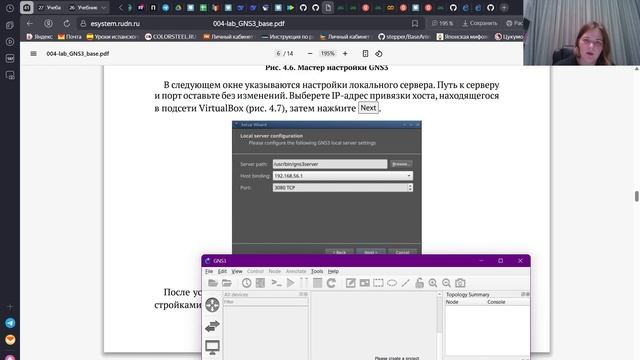Open the Почта bookmark
The height and width of the screenshot is (360, 640).
69,37
